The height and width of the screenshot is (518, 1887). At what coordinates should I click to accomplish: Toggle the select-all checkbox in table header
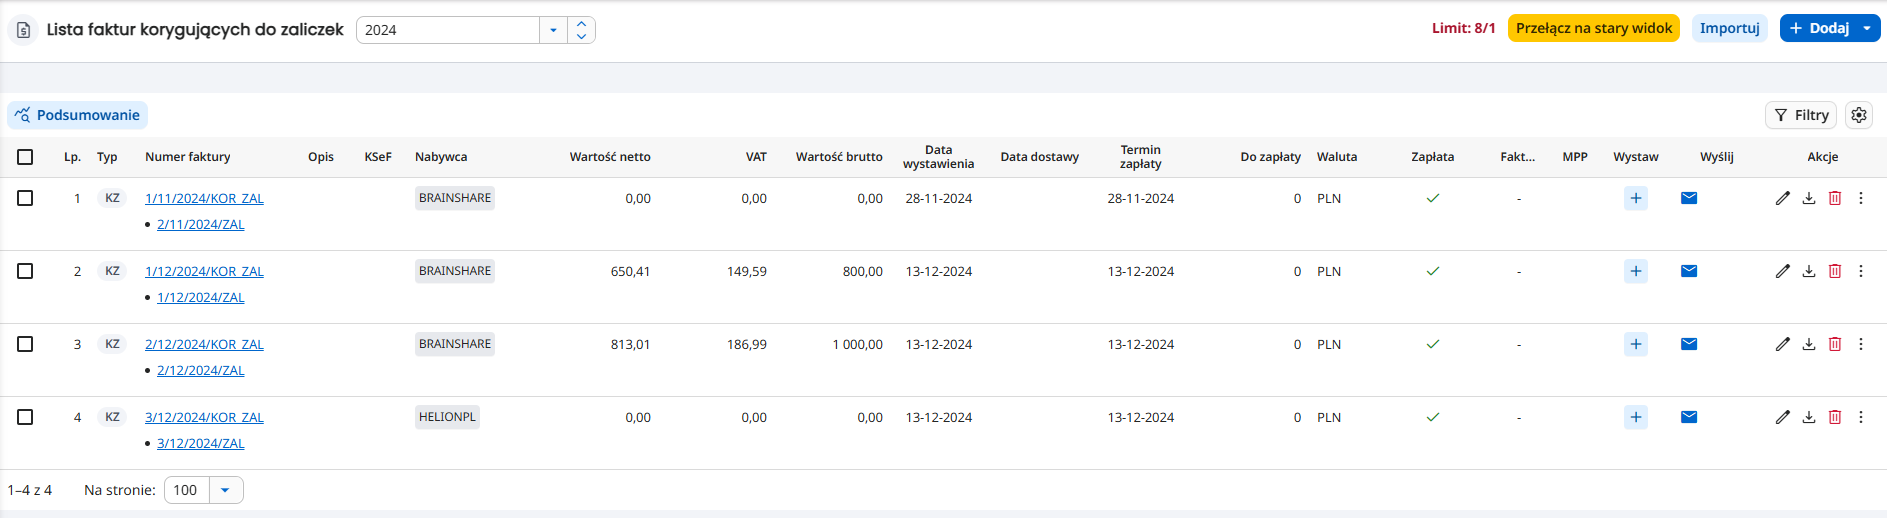(x=25, y=157)
